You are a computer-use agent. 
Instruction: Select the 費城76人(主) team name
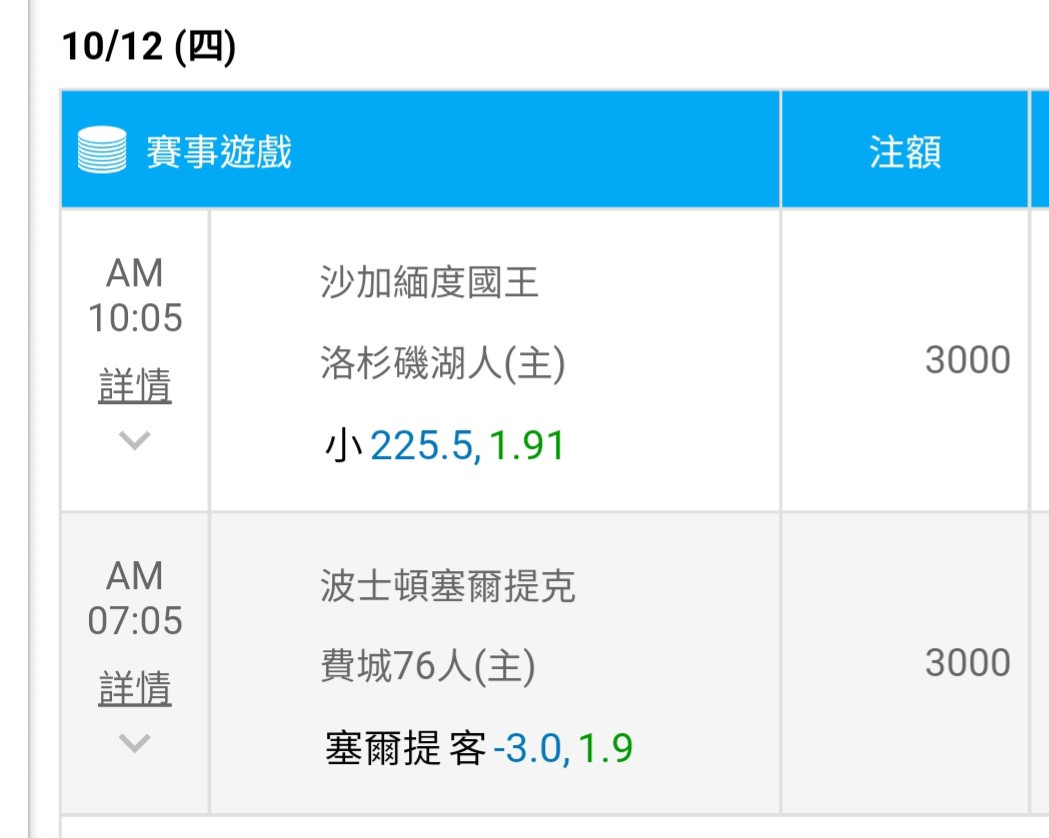[x=428, y=666]
